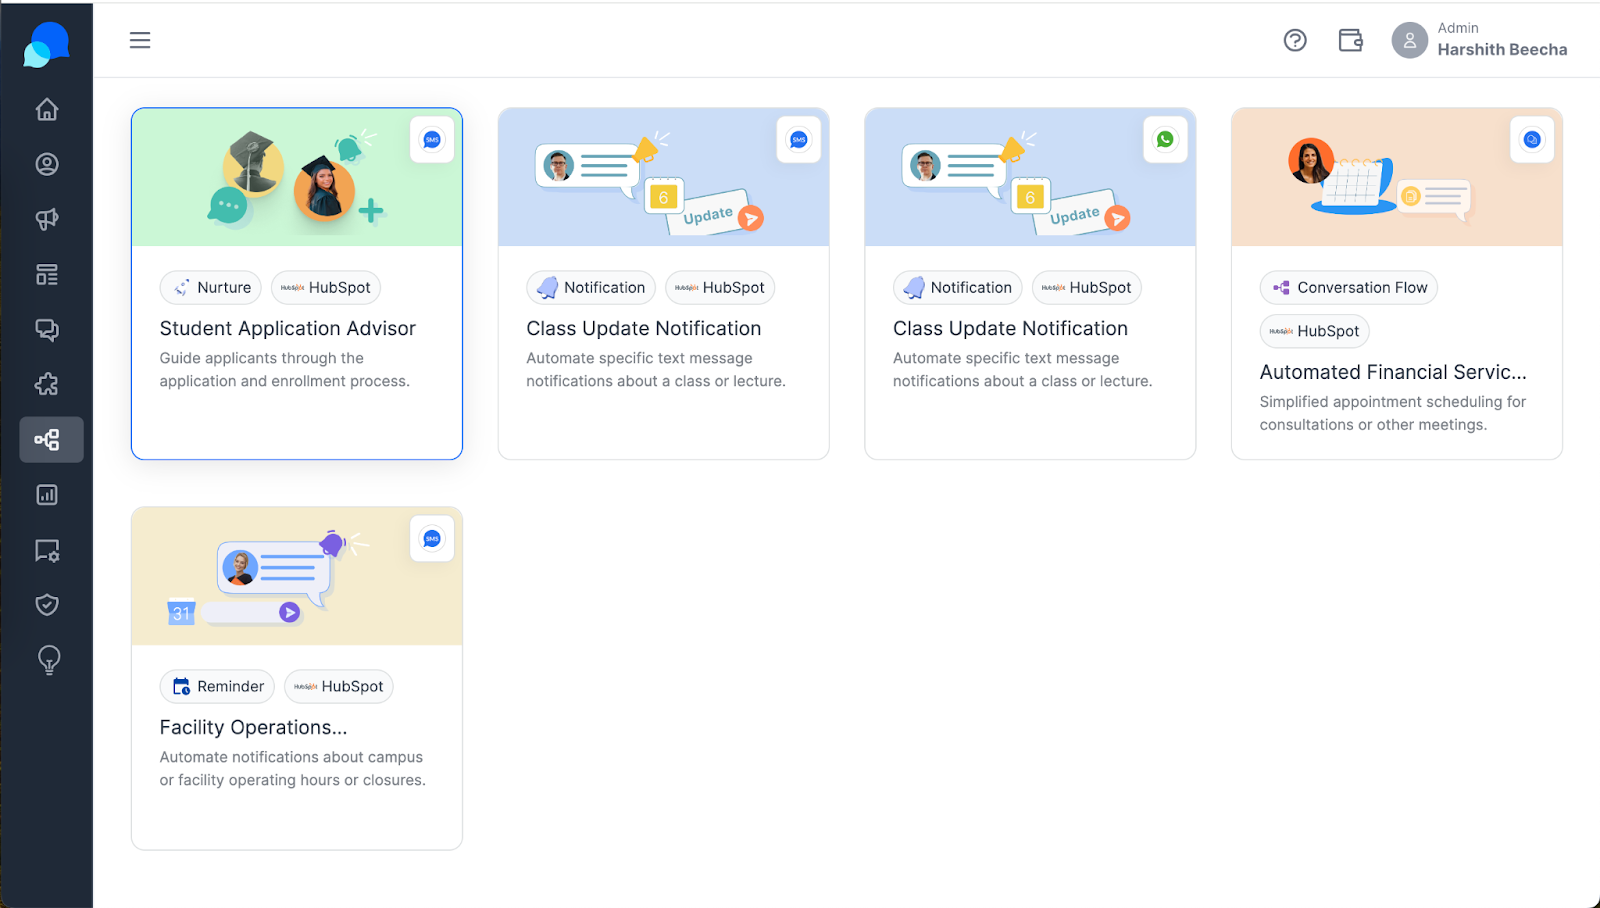This screenshot has height=908, width=1600.
Task: Click the thumbnail of the WhatsApp Class Update card
Action: click(x=1030, y=177)
